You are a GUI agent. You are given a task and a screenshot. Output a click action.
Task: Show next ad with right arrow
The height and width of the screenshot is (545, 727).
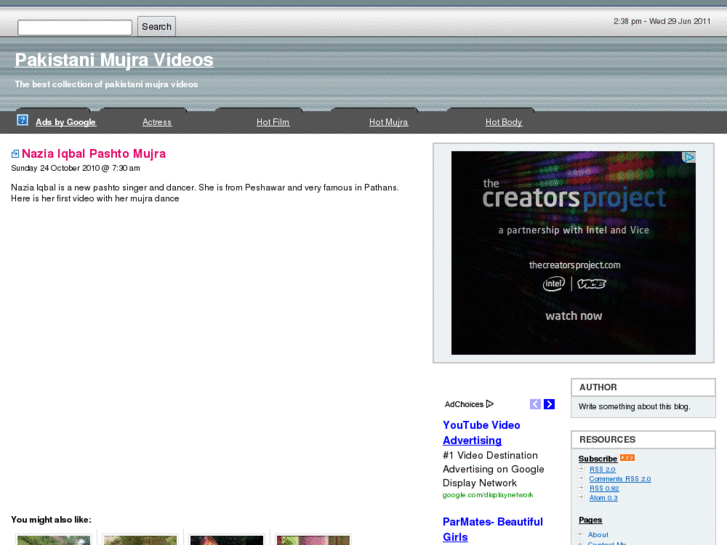click(549, 404)
